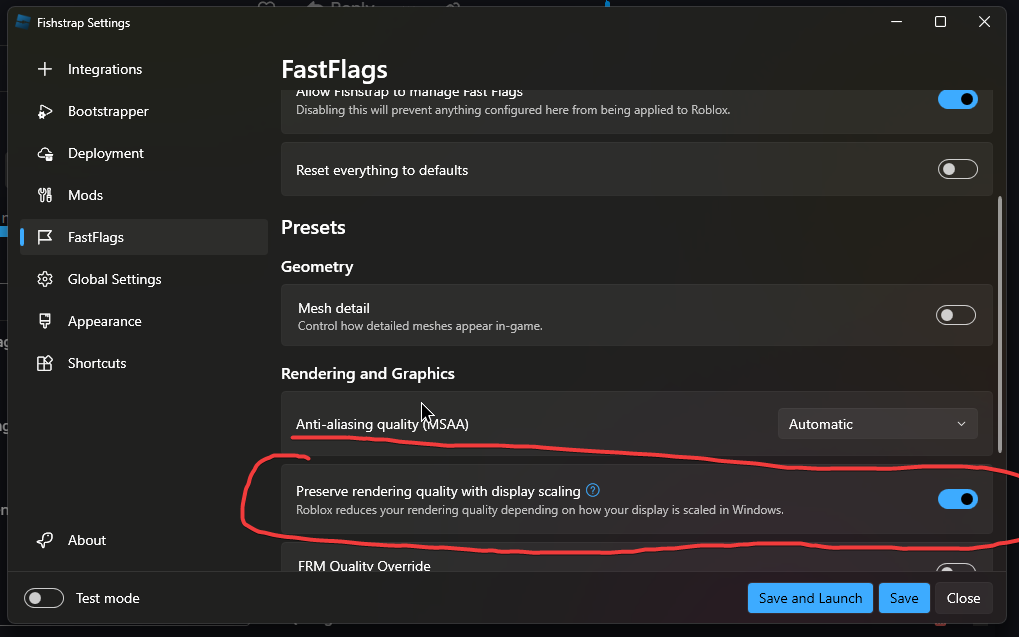Click the chevron arrow of the MSAA dropdown

tap(961, 424)
